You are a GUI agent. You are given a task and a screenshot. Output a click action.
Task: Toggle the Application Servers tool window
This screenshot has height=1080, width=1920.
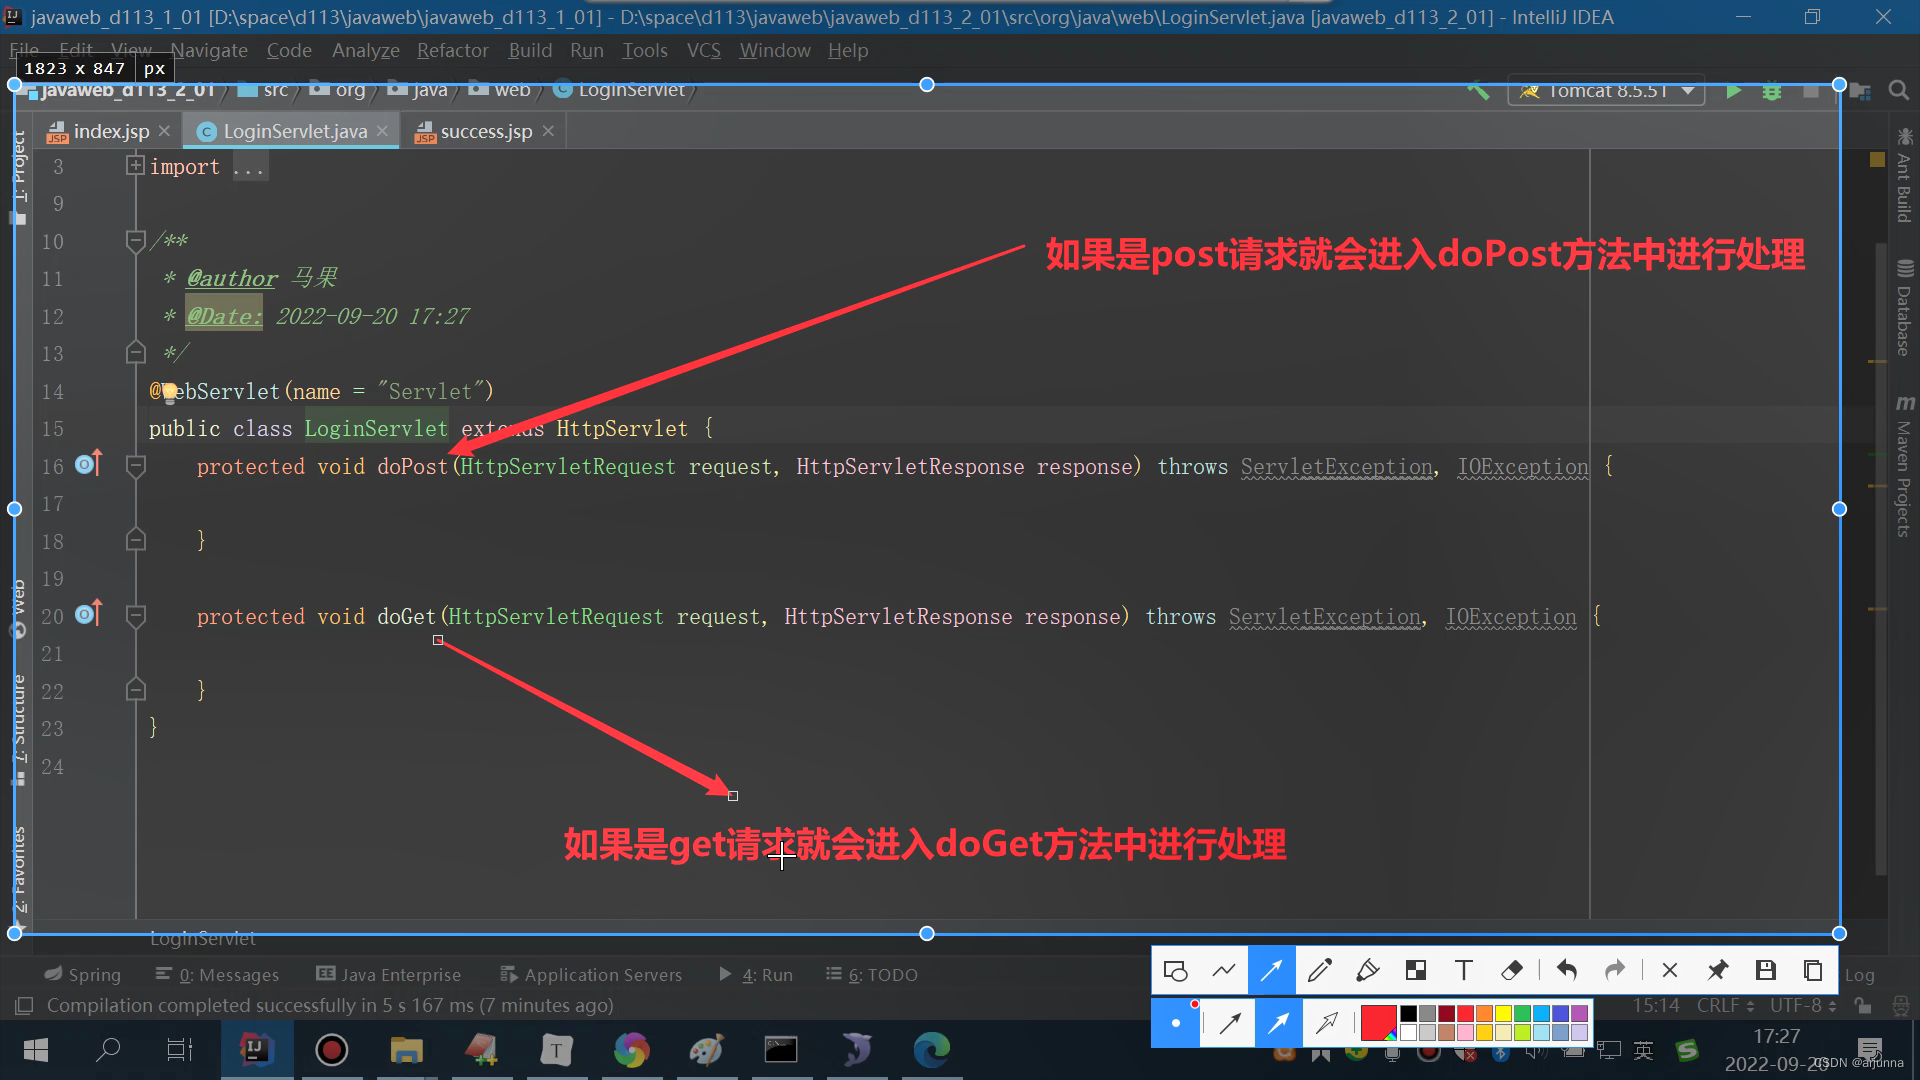[x=591, y=974]
